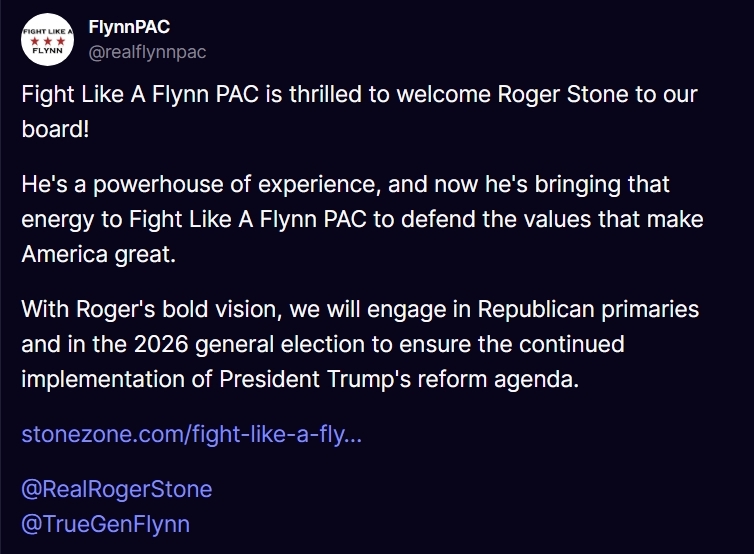Open the Fight Like A Flynn profile avatar

pos(47,39)
